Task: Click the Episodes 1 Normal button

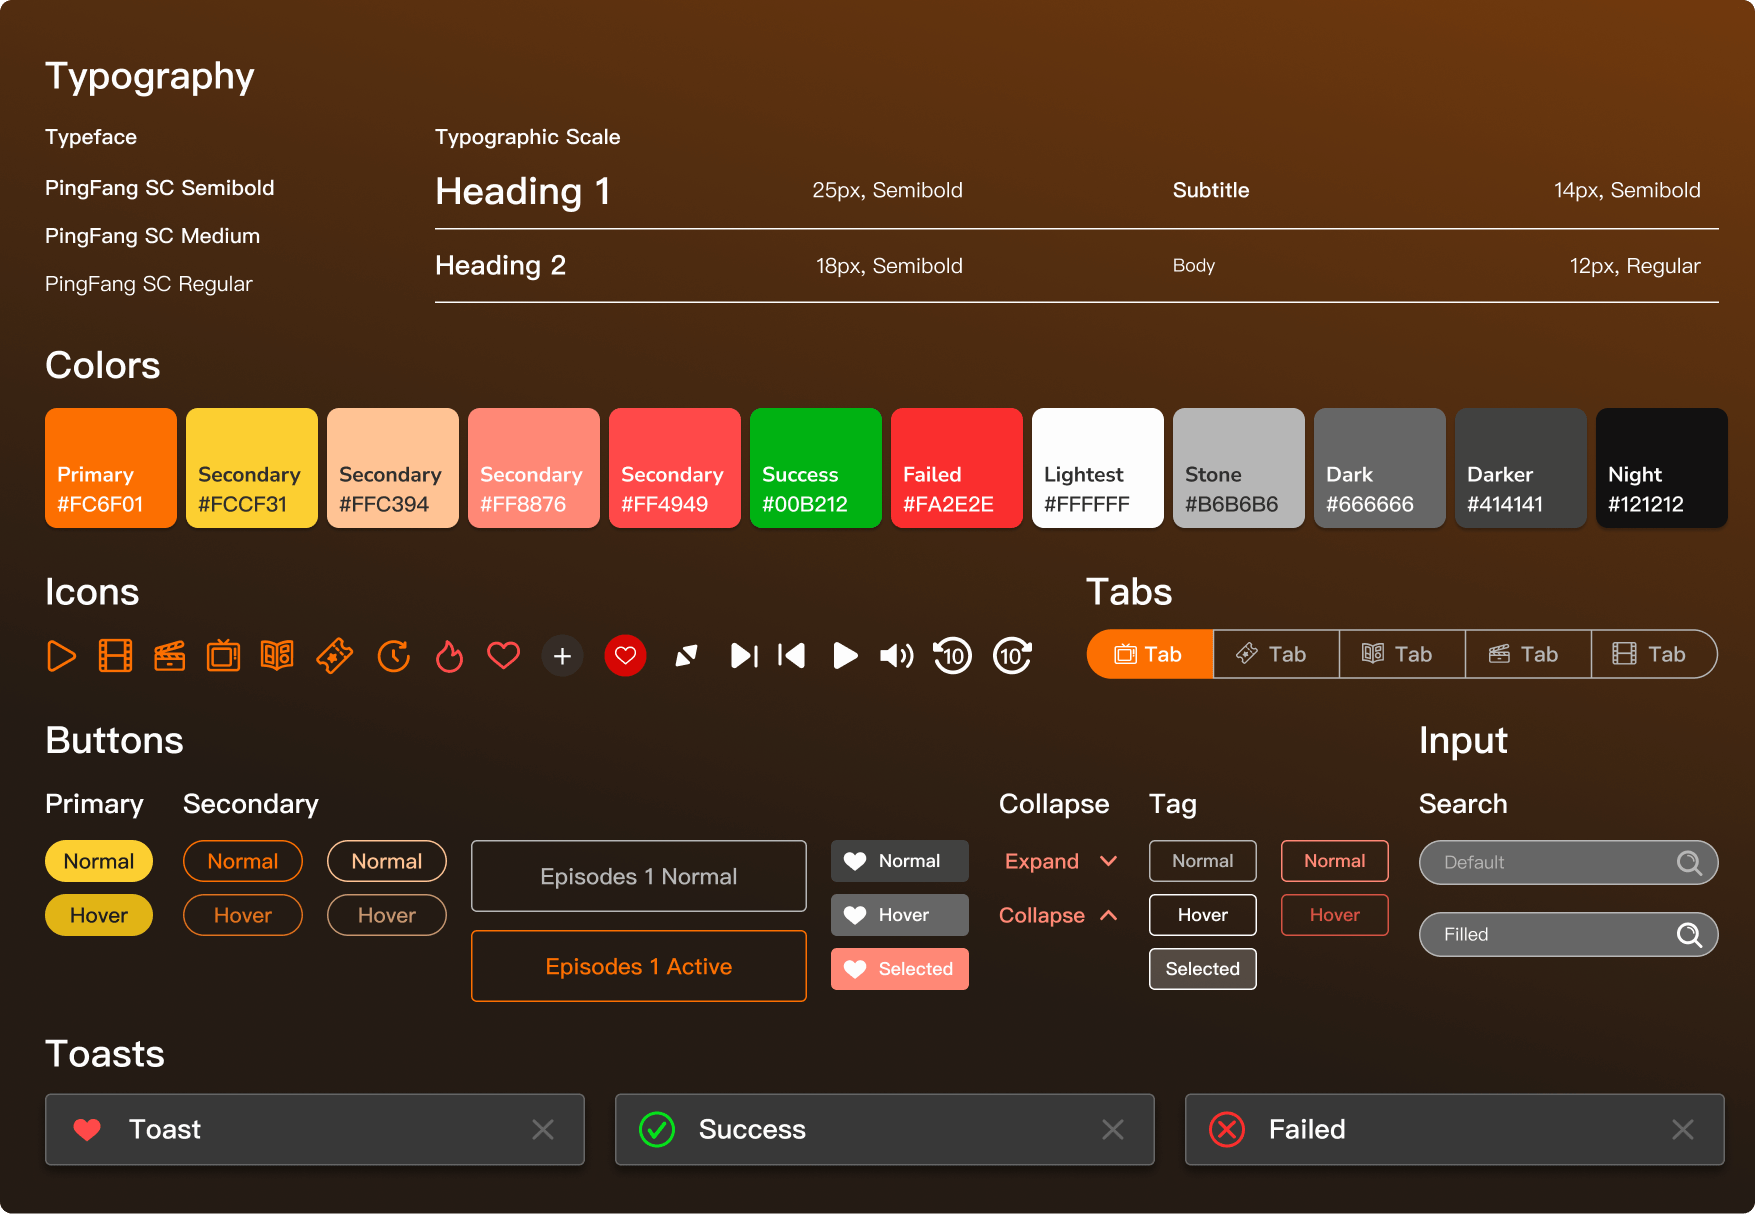Action: coord(639,876)
